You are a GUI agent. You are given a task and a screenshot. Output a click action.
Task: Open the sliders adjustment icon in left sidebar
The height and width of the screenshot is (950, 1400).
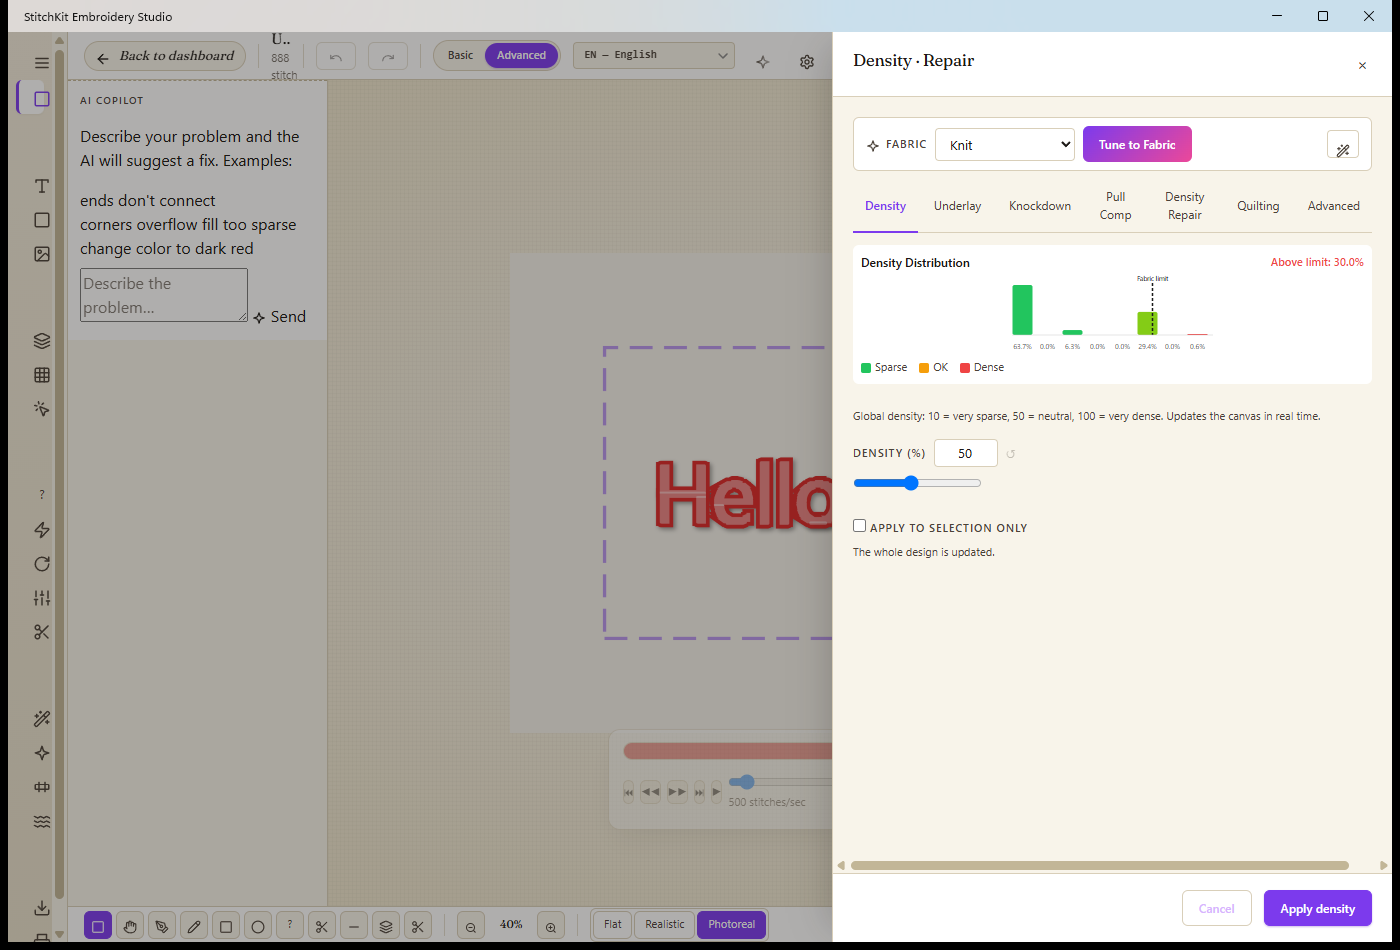pos(42,598)
